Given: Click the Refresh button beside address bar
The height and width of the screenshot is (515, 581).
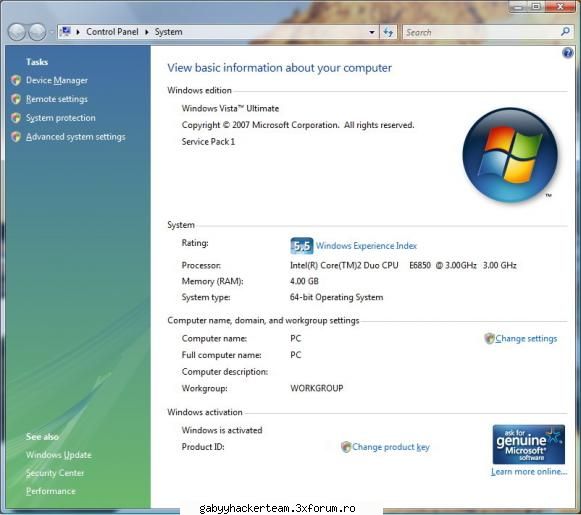Looking at the screenshot, I should point(388,32).
